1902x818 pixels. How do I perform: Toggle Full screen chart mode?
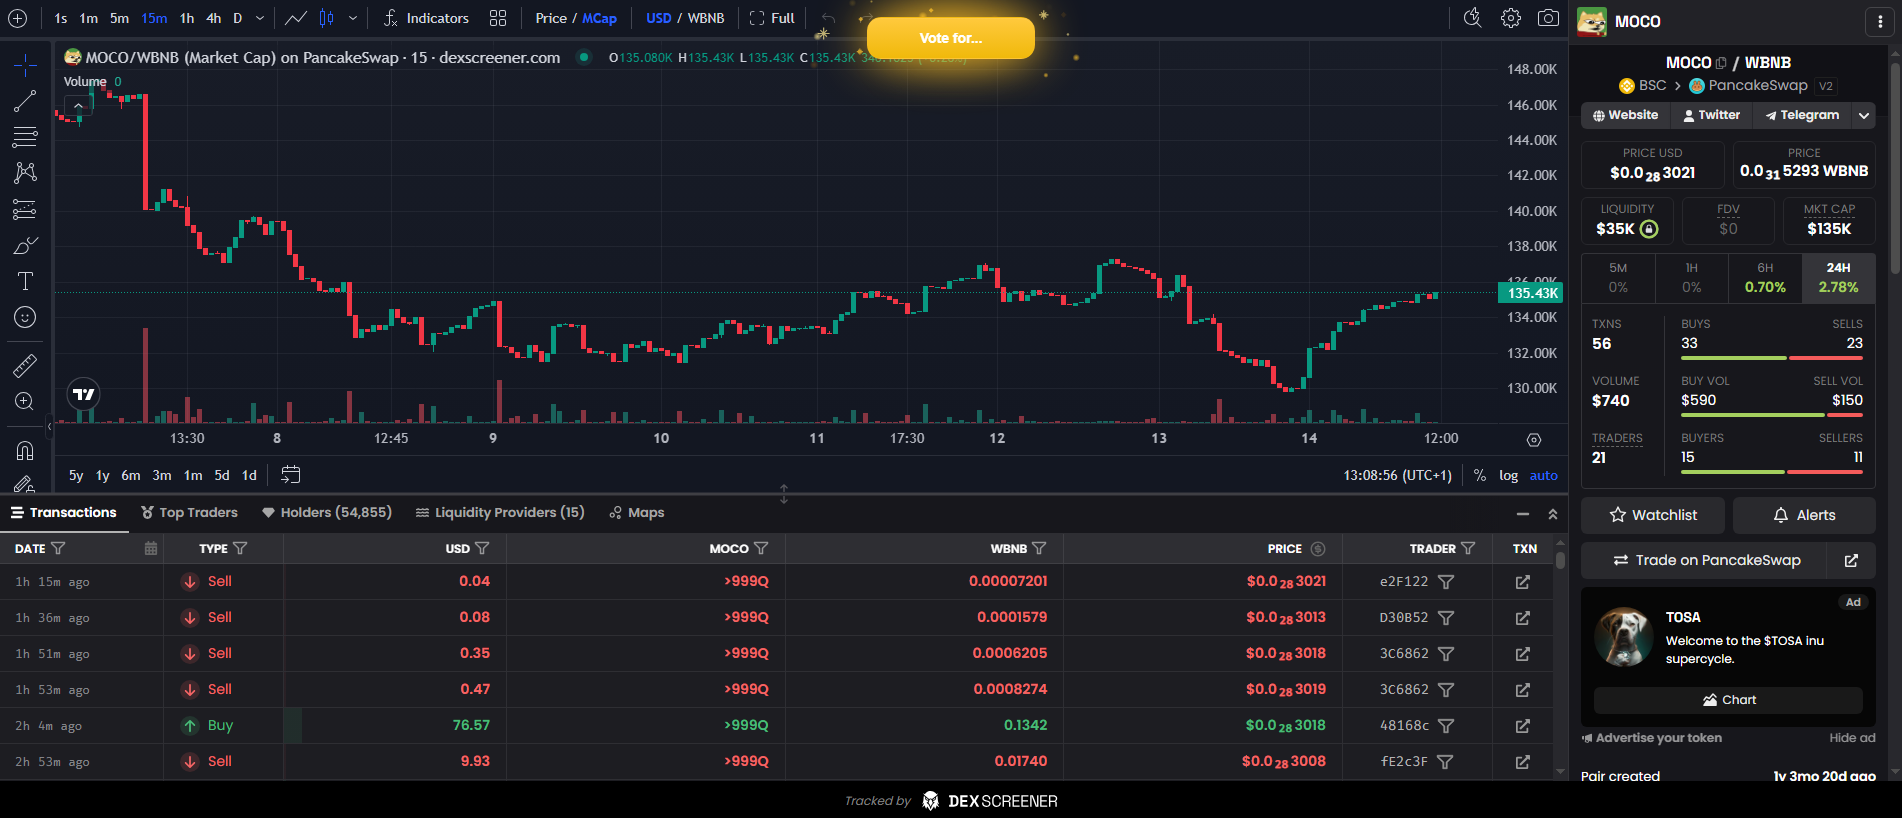pyautogui.click(x=772, y=18)
